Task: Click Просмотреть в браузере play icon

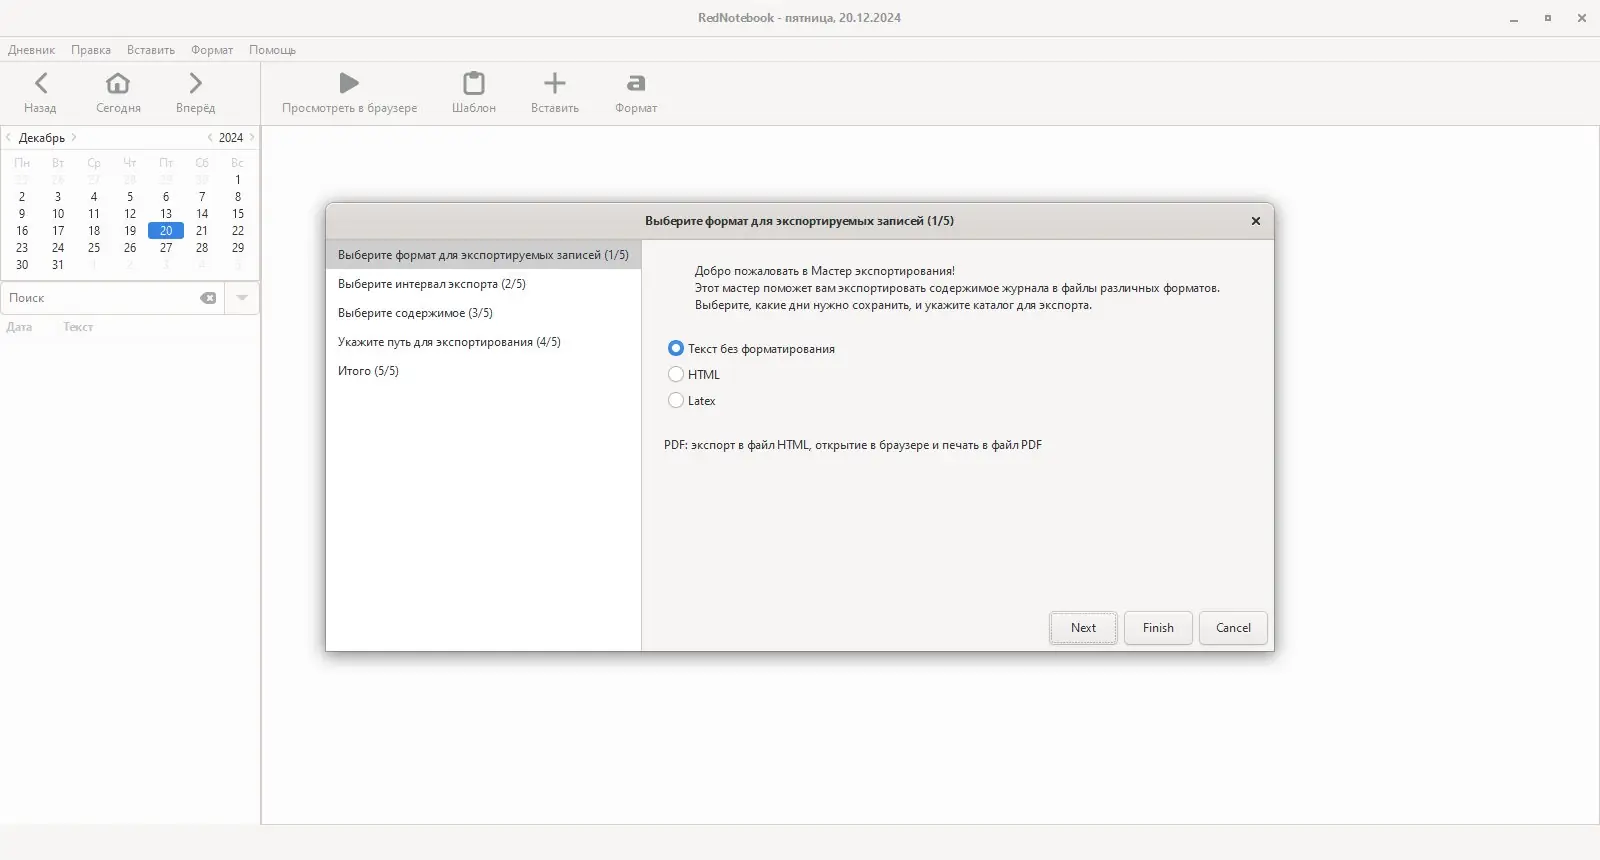Action: [349, 83]
